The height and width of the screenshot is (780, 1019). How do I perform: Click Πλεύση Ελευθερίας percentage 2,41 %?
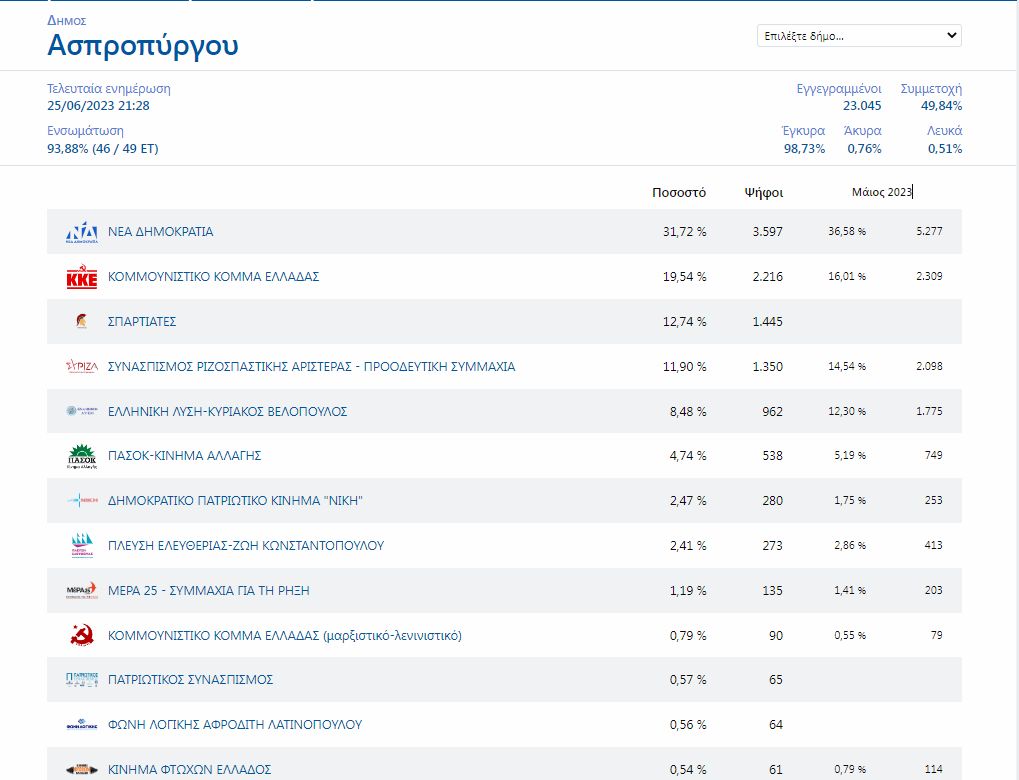688,545
